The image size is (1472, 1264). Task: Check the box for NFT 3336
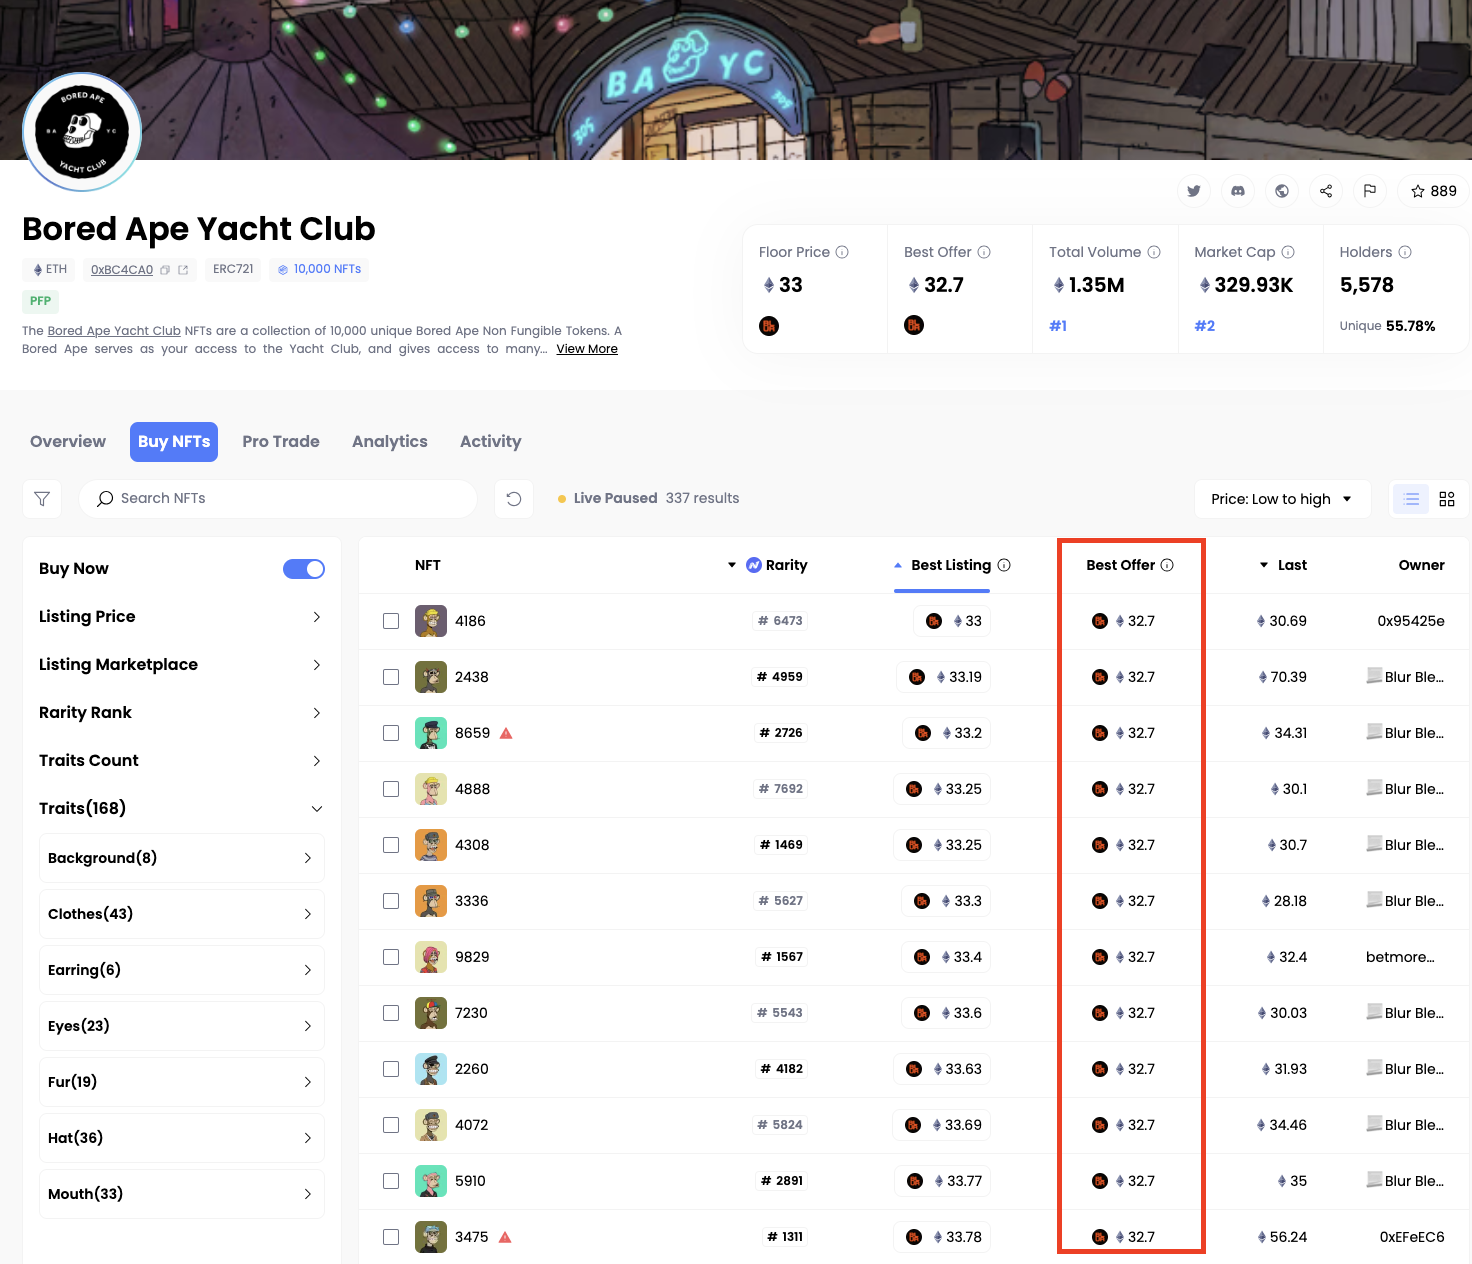(x=391, y=901)
